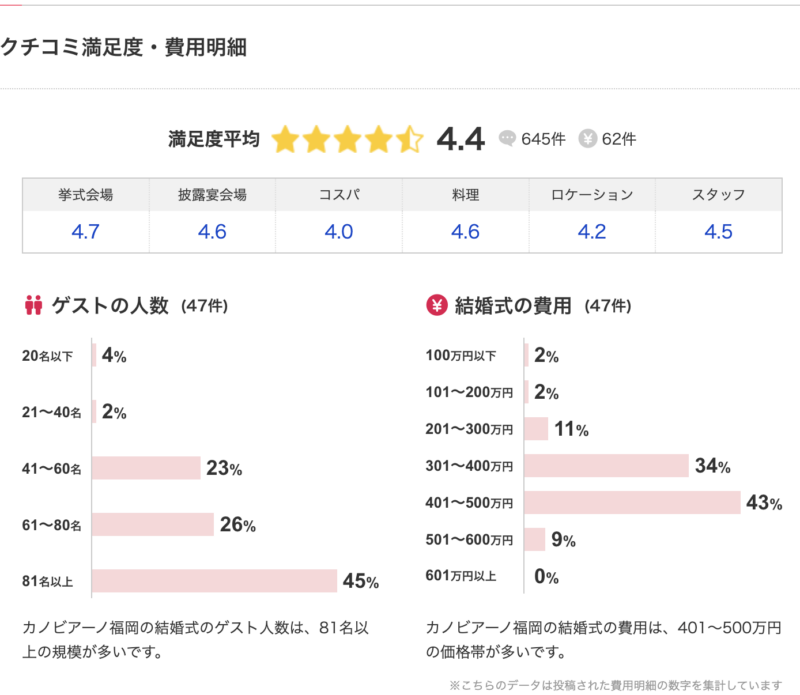This screenshot has height=695, width=800.
Task: Click the speech bubble review count icon
Action: 508,139
